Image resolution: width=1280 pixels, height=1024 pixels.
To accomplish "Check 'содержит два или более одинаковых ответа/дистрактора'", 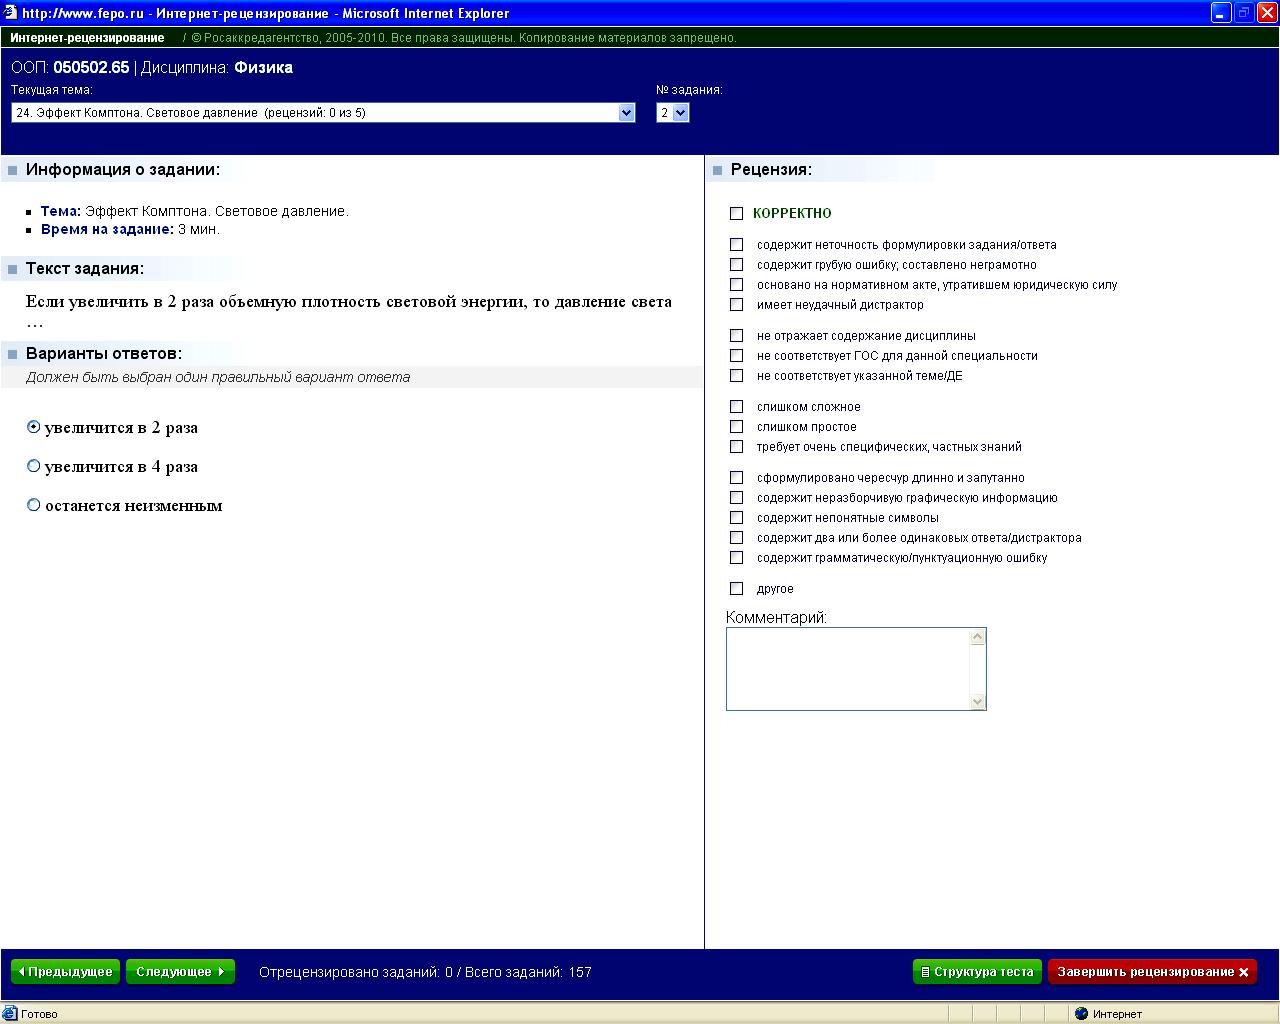I will pyautogui.click(x=737, y=537).
